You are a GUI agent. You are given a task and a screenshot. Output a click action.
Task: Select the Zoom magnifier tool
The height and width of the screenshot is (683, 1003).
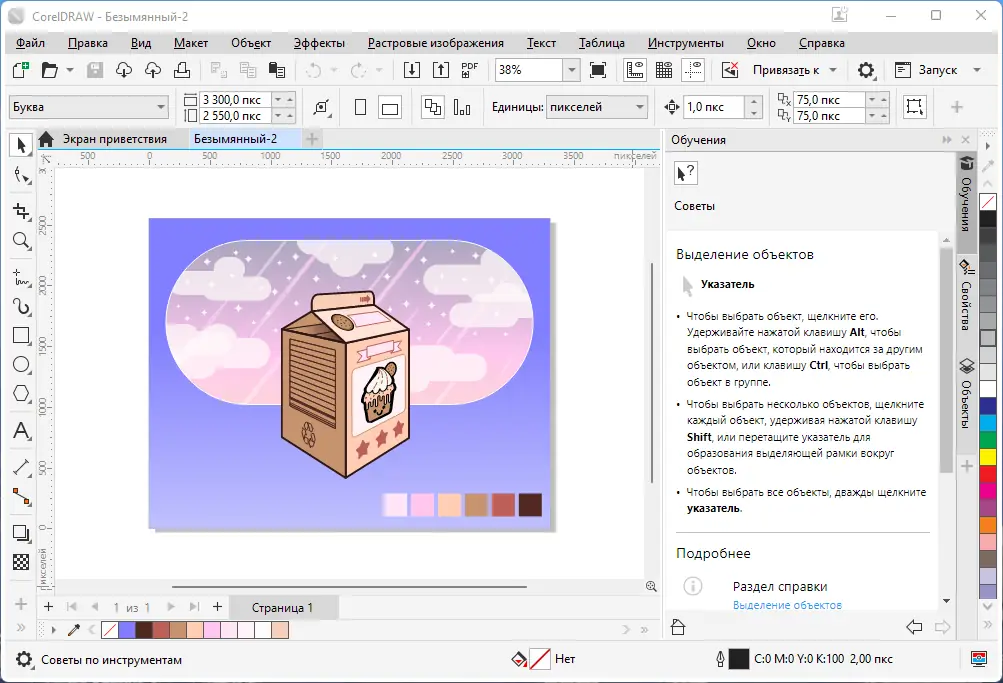coord(21,241)
